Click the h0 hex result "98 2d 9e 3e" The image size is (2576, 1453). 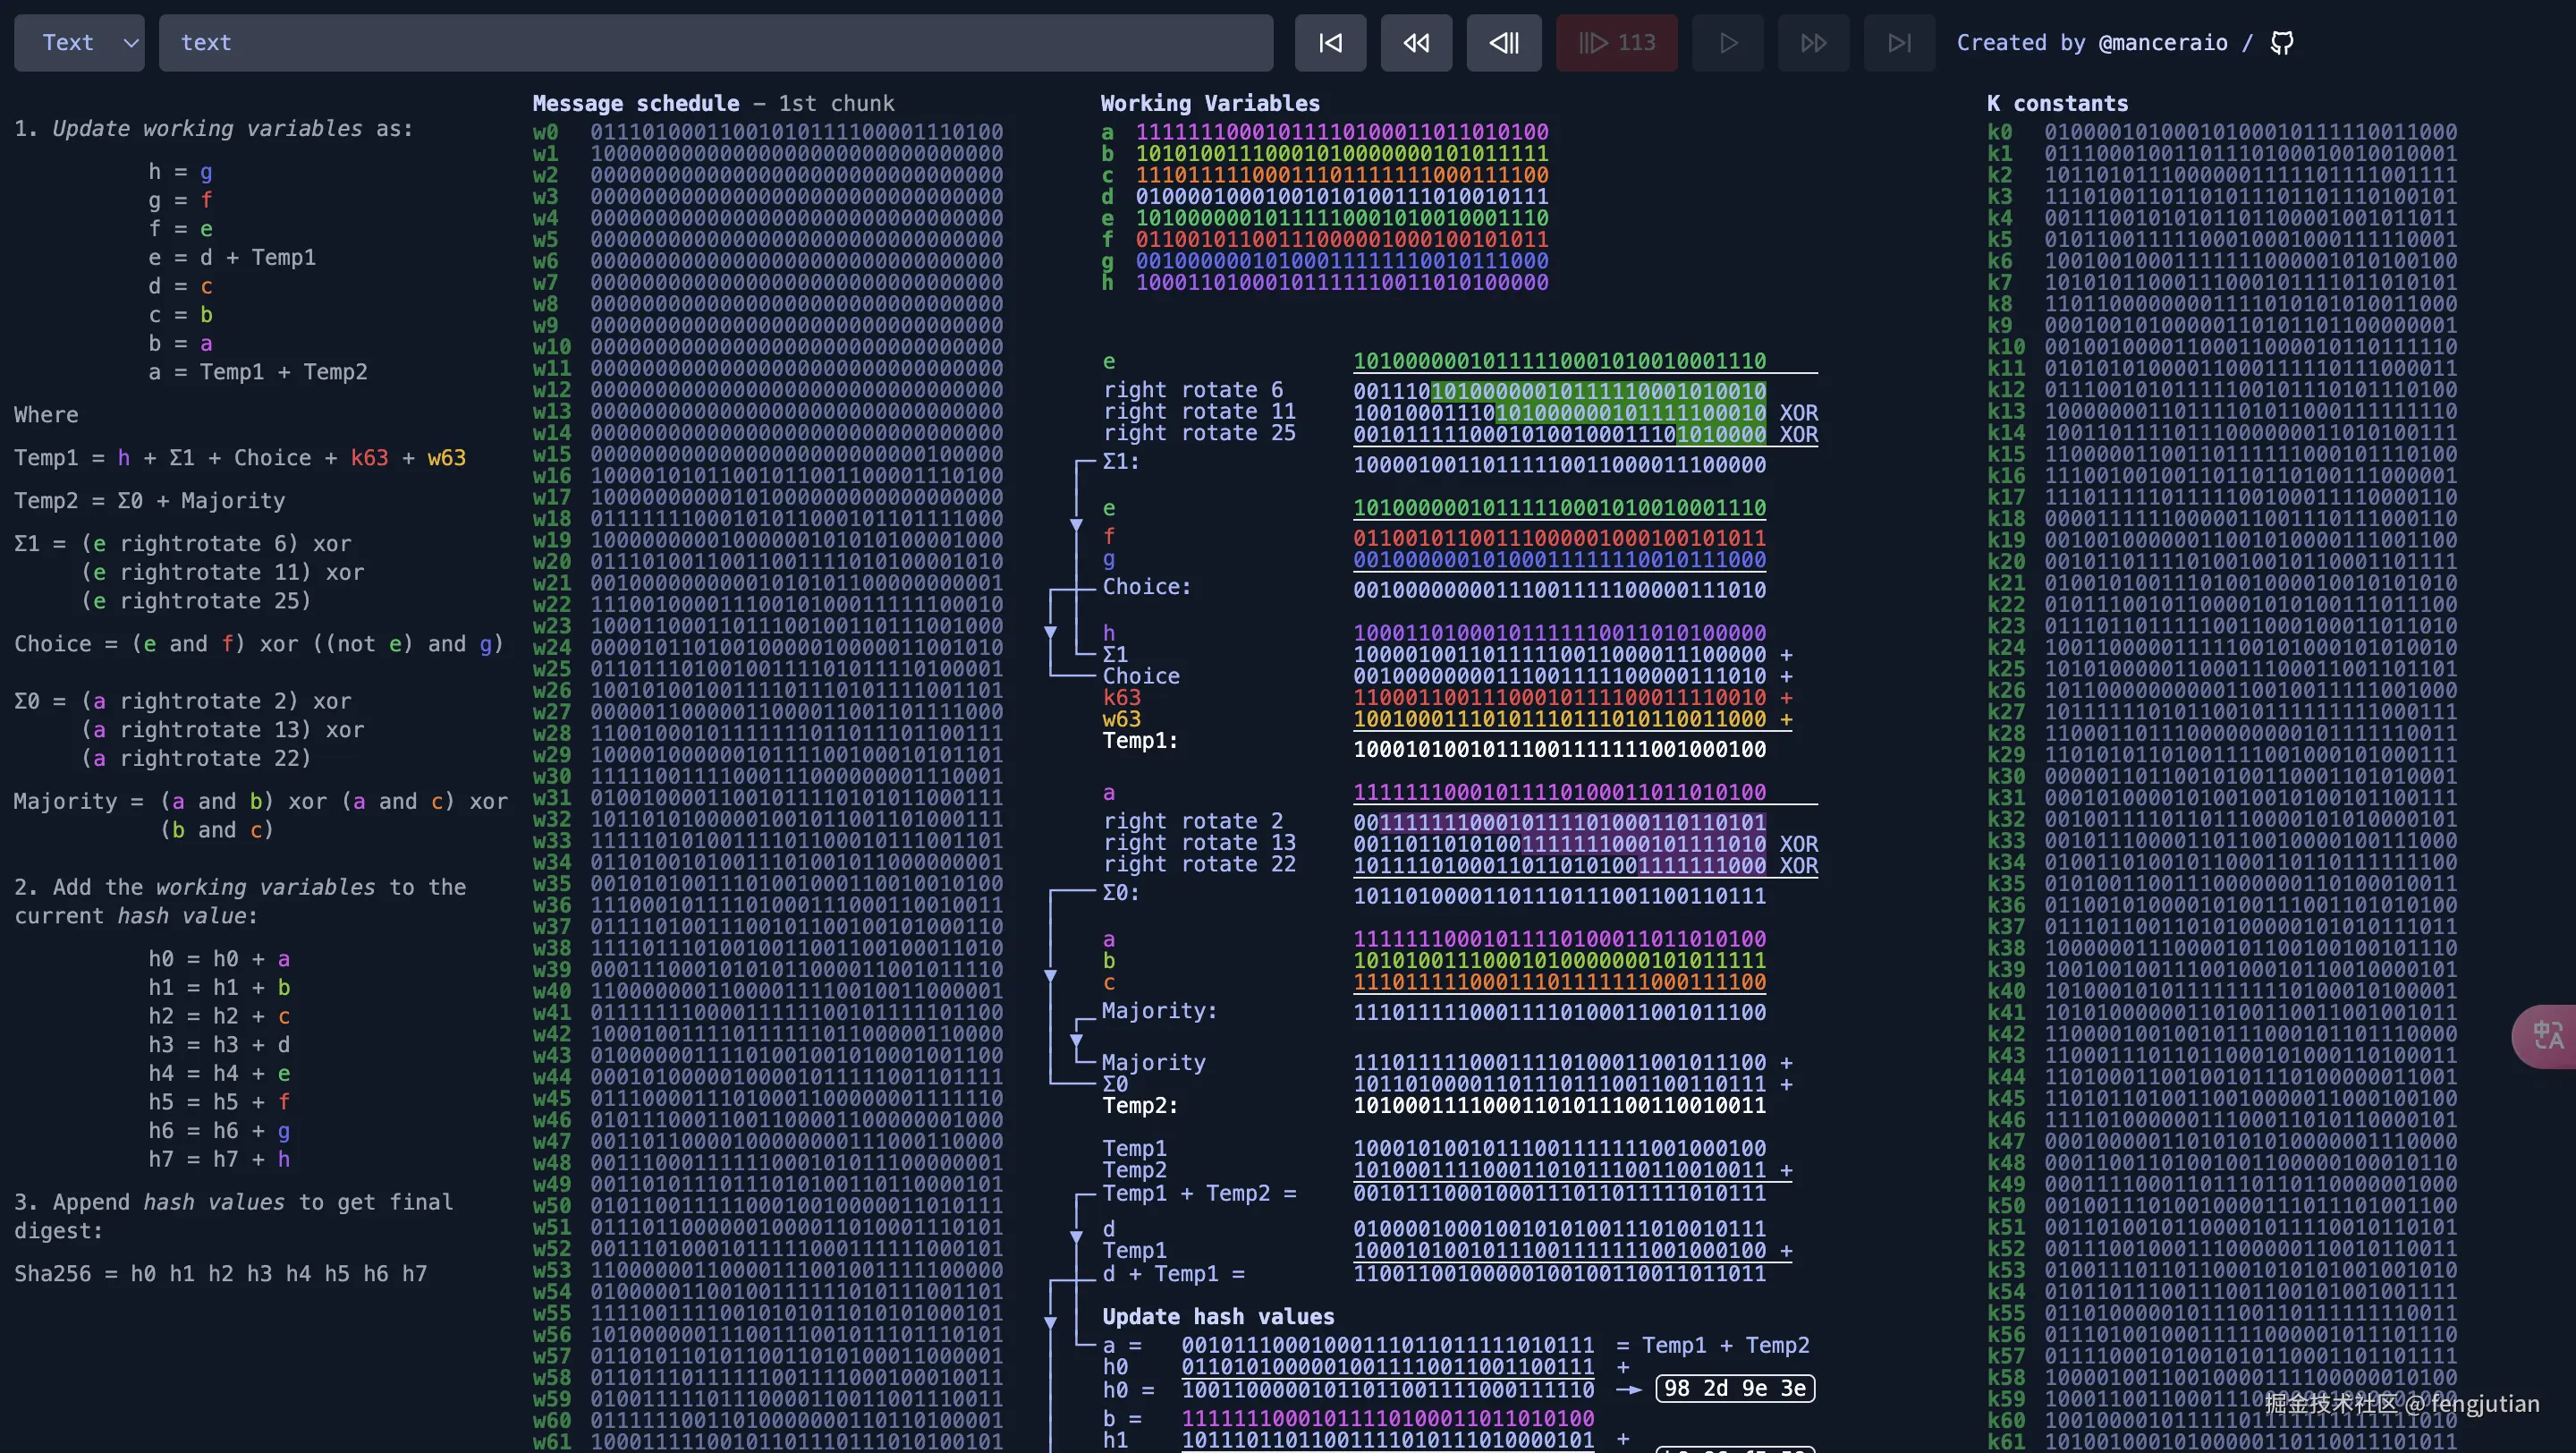tap(1735, 1388)
